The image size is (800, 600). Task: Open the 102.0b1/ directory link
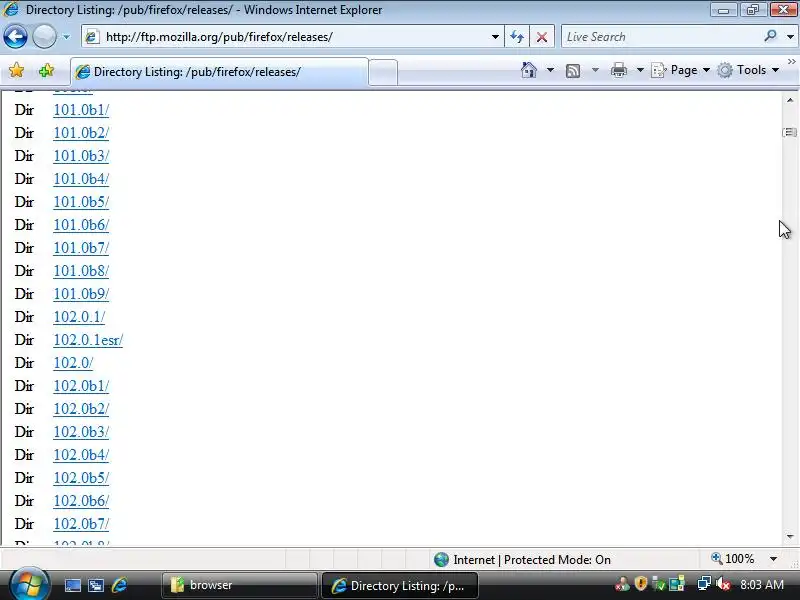(x=81, y=386)
